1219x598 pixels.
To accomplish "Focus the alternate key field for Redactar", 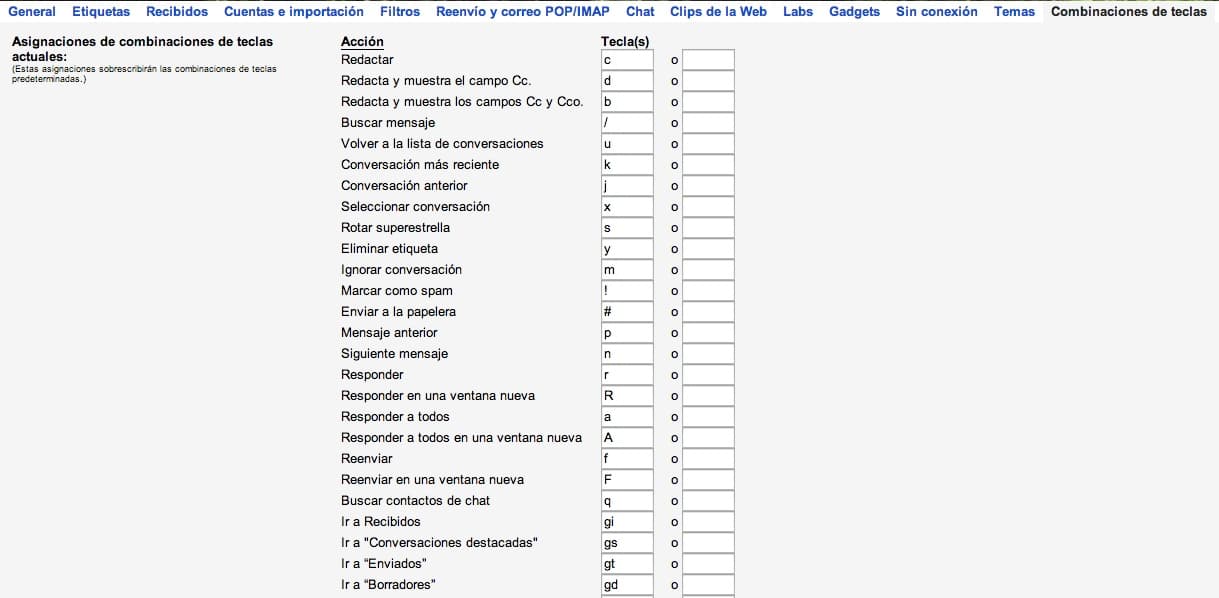I will [x=708, y=60].
